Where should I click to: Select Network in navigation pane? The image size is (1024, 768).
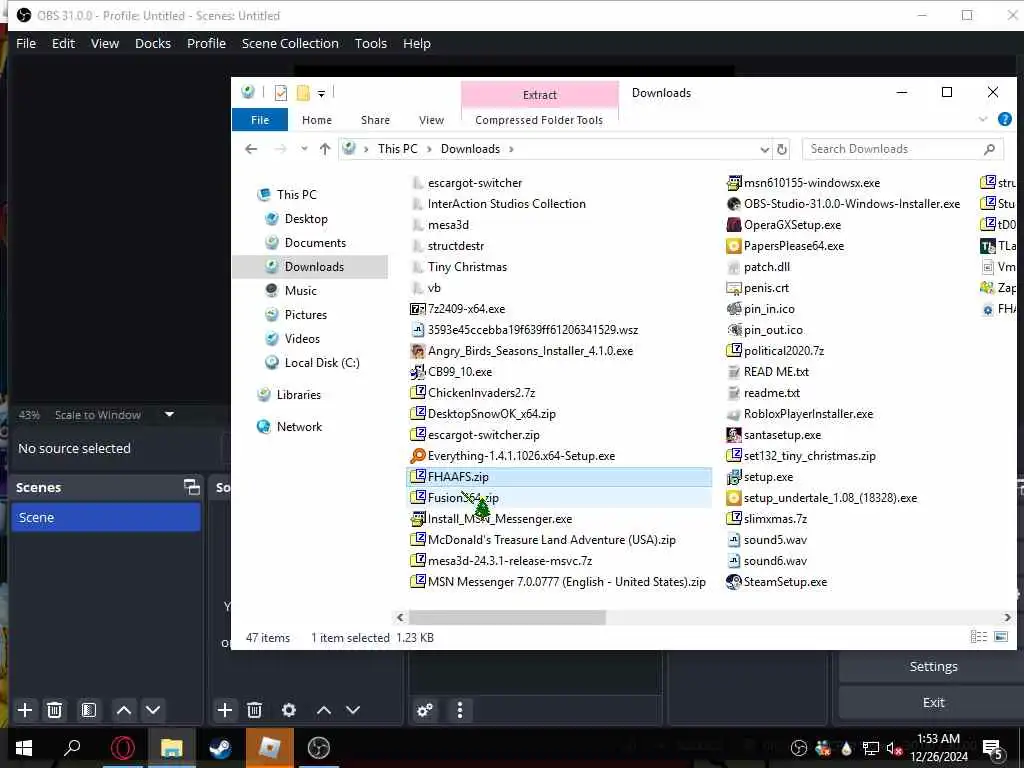(x=299, y=426)
